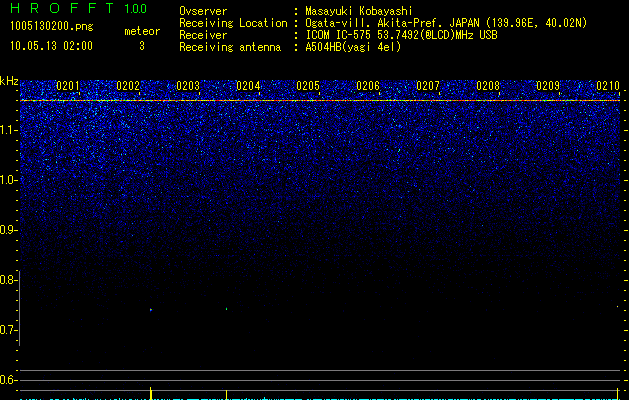This screenshot has height=400, width=629.
Task: Click the 0.8 kHz frequency axis label
Action: [x=8, y=280]
